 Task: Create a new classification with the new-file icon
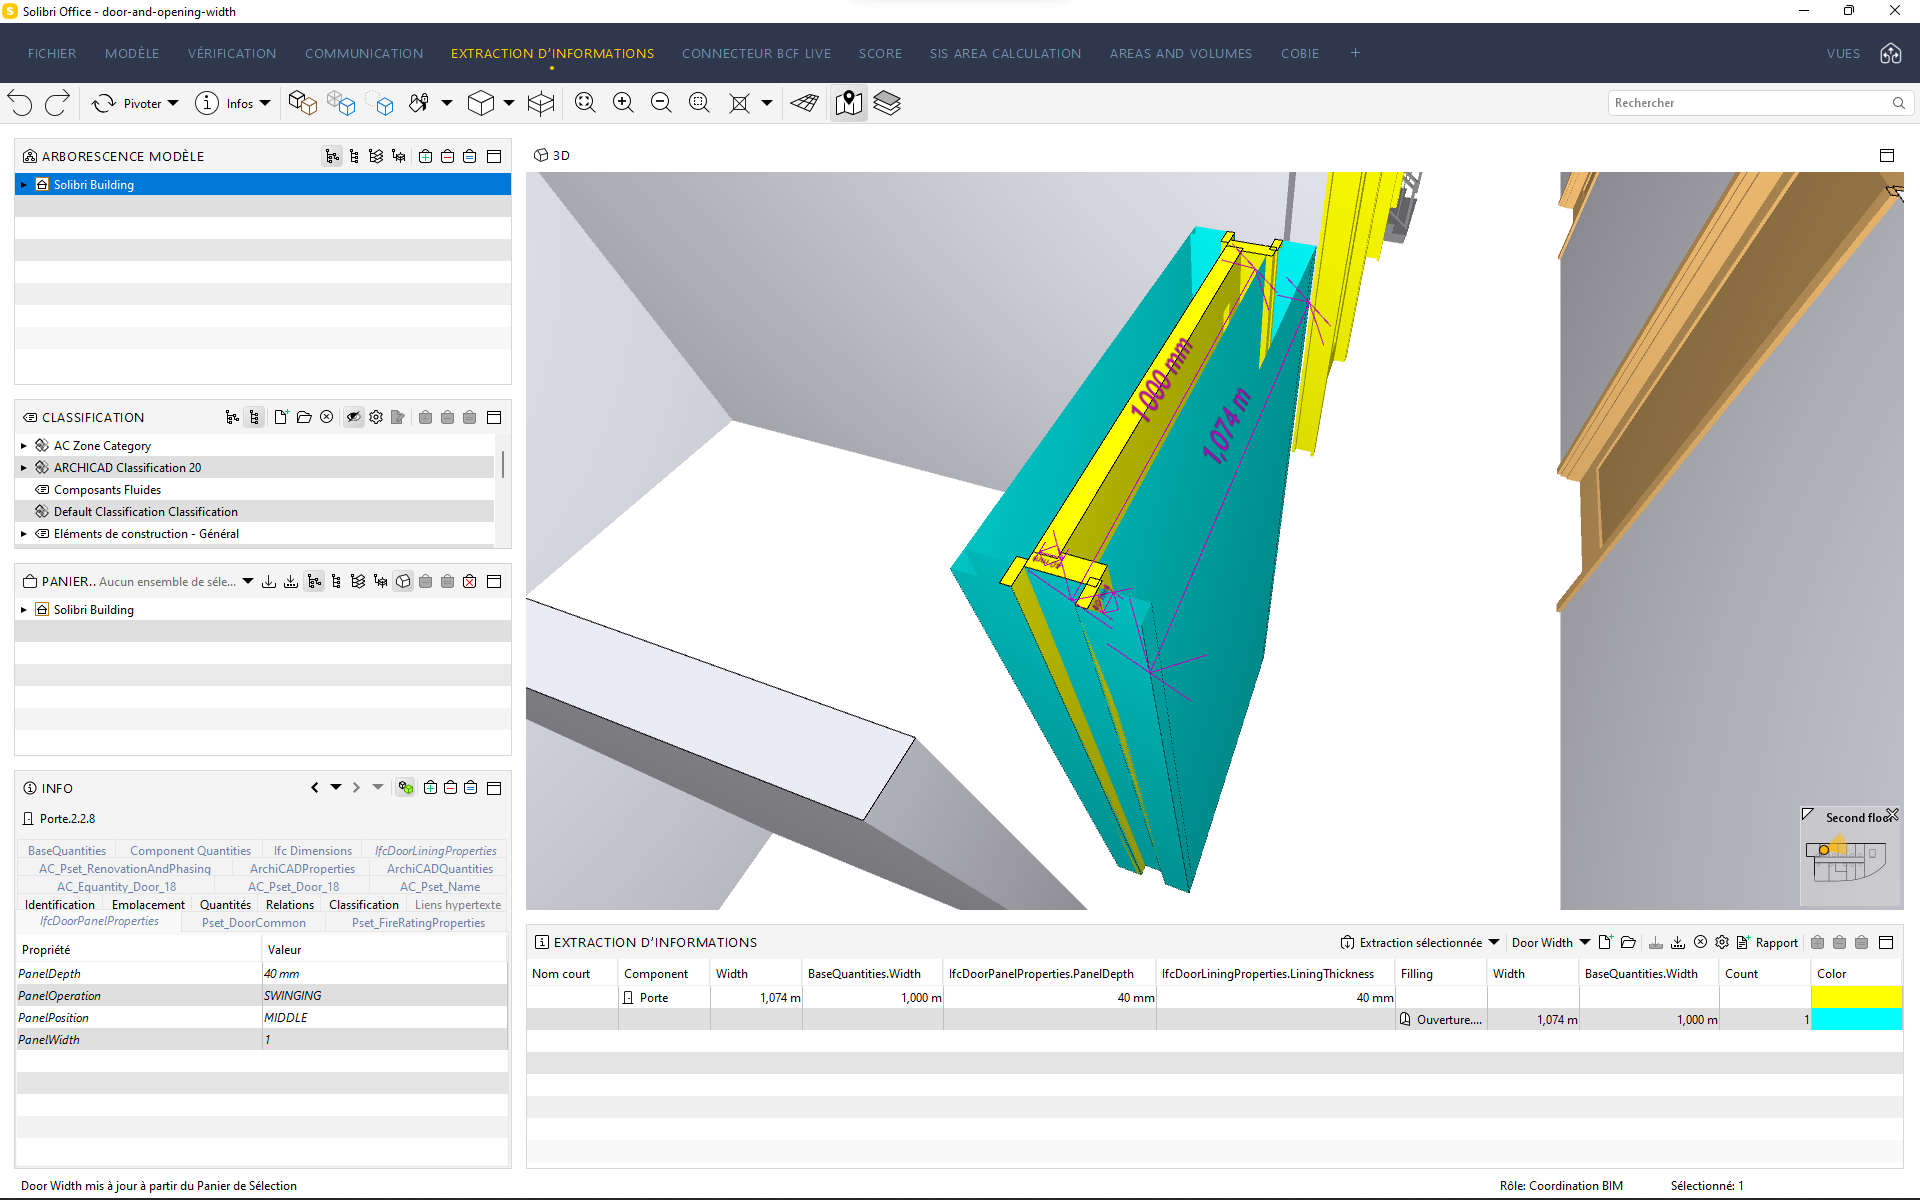[281, 417]
